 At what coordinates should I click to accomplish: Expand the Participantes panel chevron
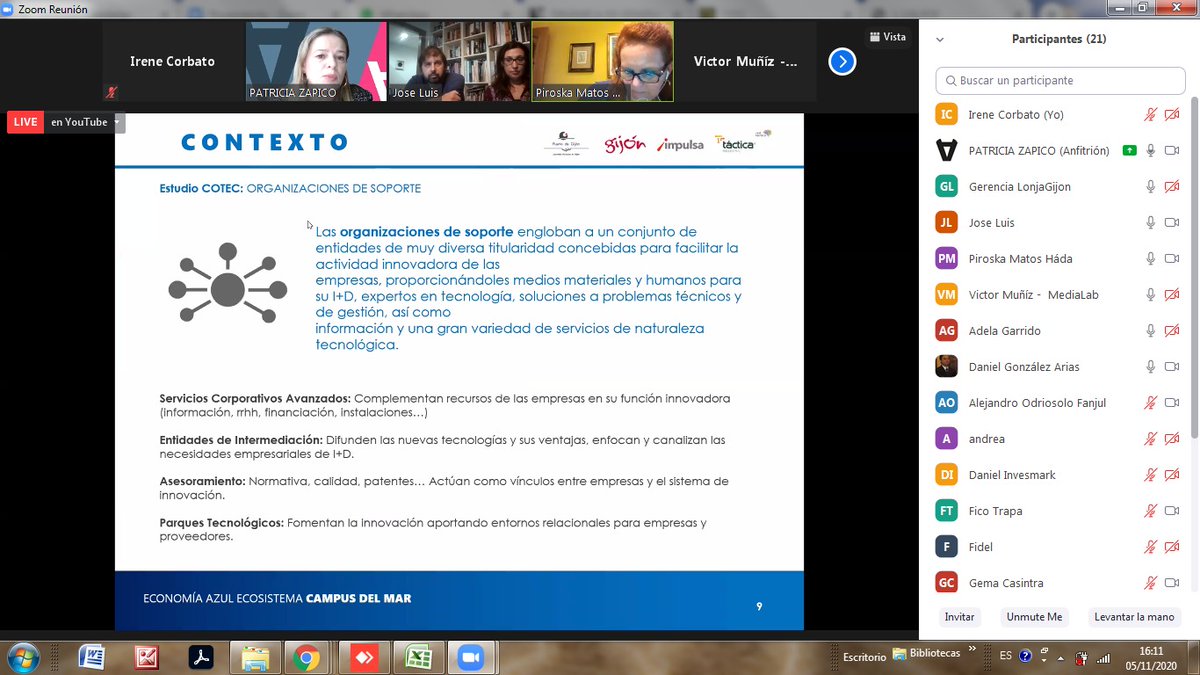938,38
